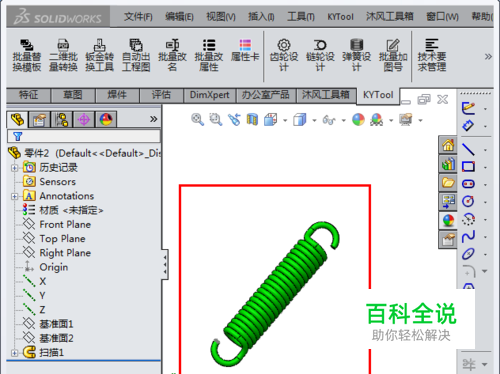Click 批量替换模板 tool icon
Image resolution: width=500 pixels, height=374 pixels.
(27, 55)
